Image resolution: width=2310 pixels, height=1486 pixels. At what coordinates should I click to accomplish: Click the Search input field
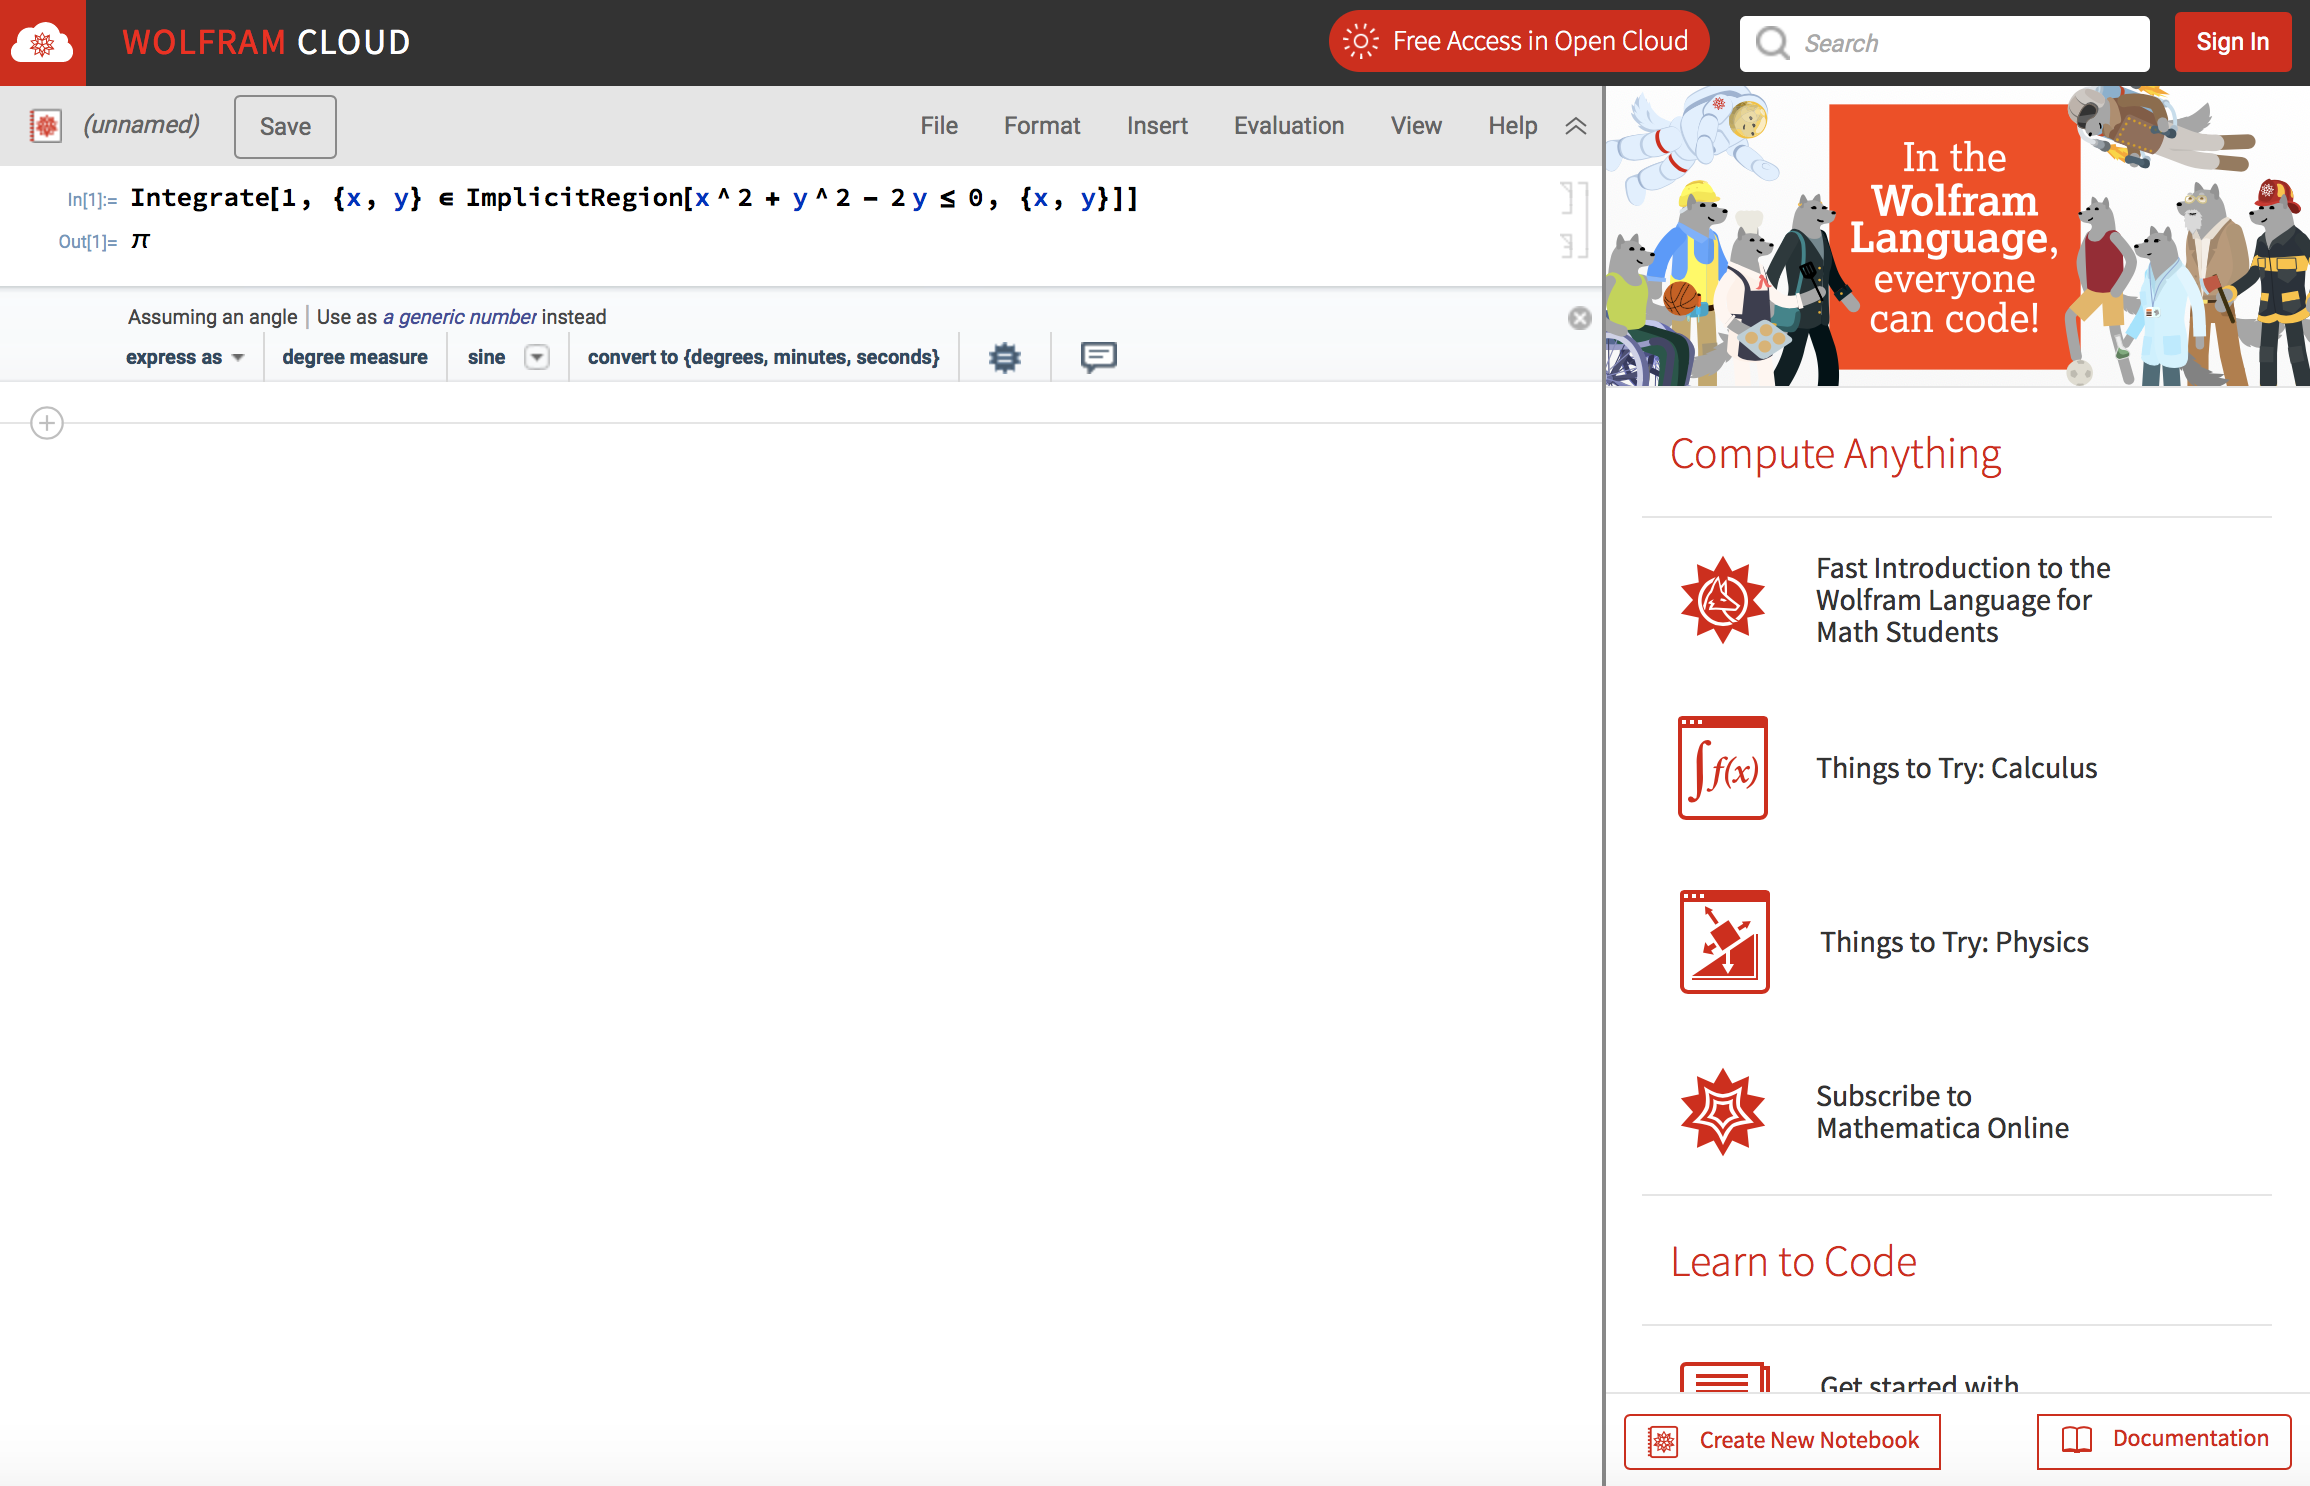pyautogui.click(x=1943, y=42)
